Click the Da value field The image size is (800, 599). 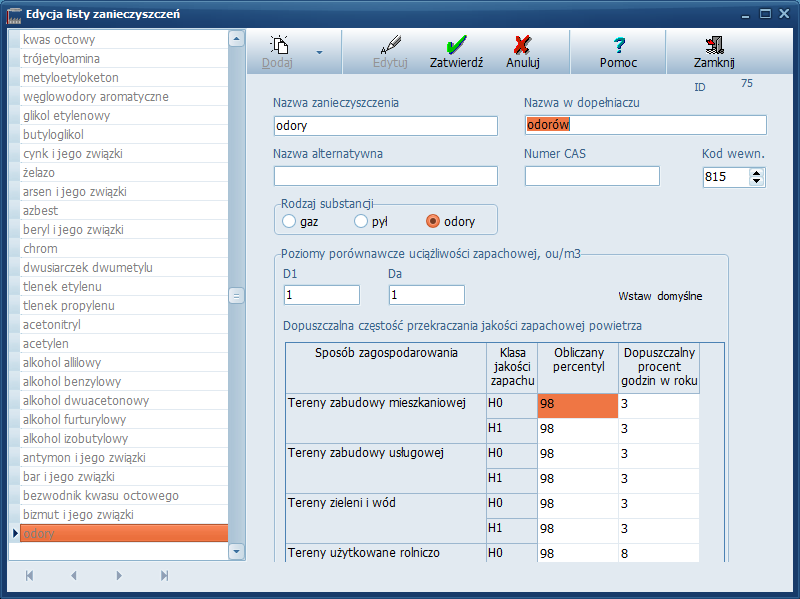tap(427, 295)
